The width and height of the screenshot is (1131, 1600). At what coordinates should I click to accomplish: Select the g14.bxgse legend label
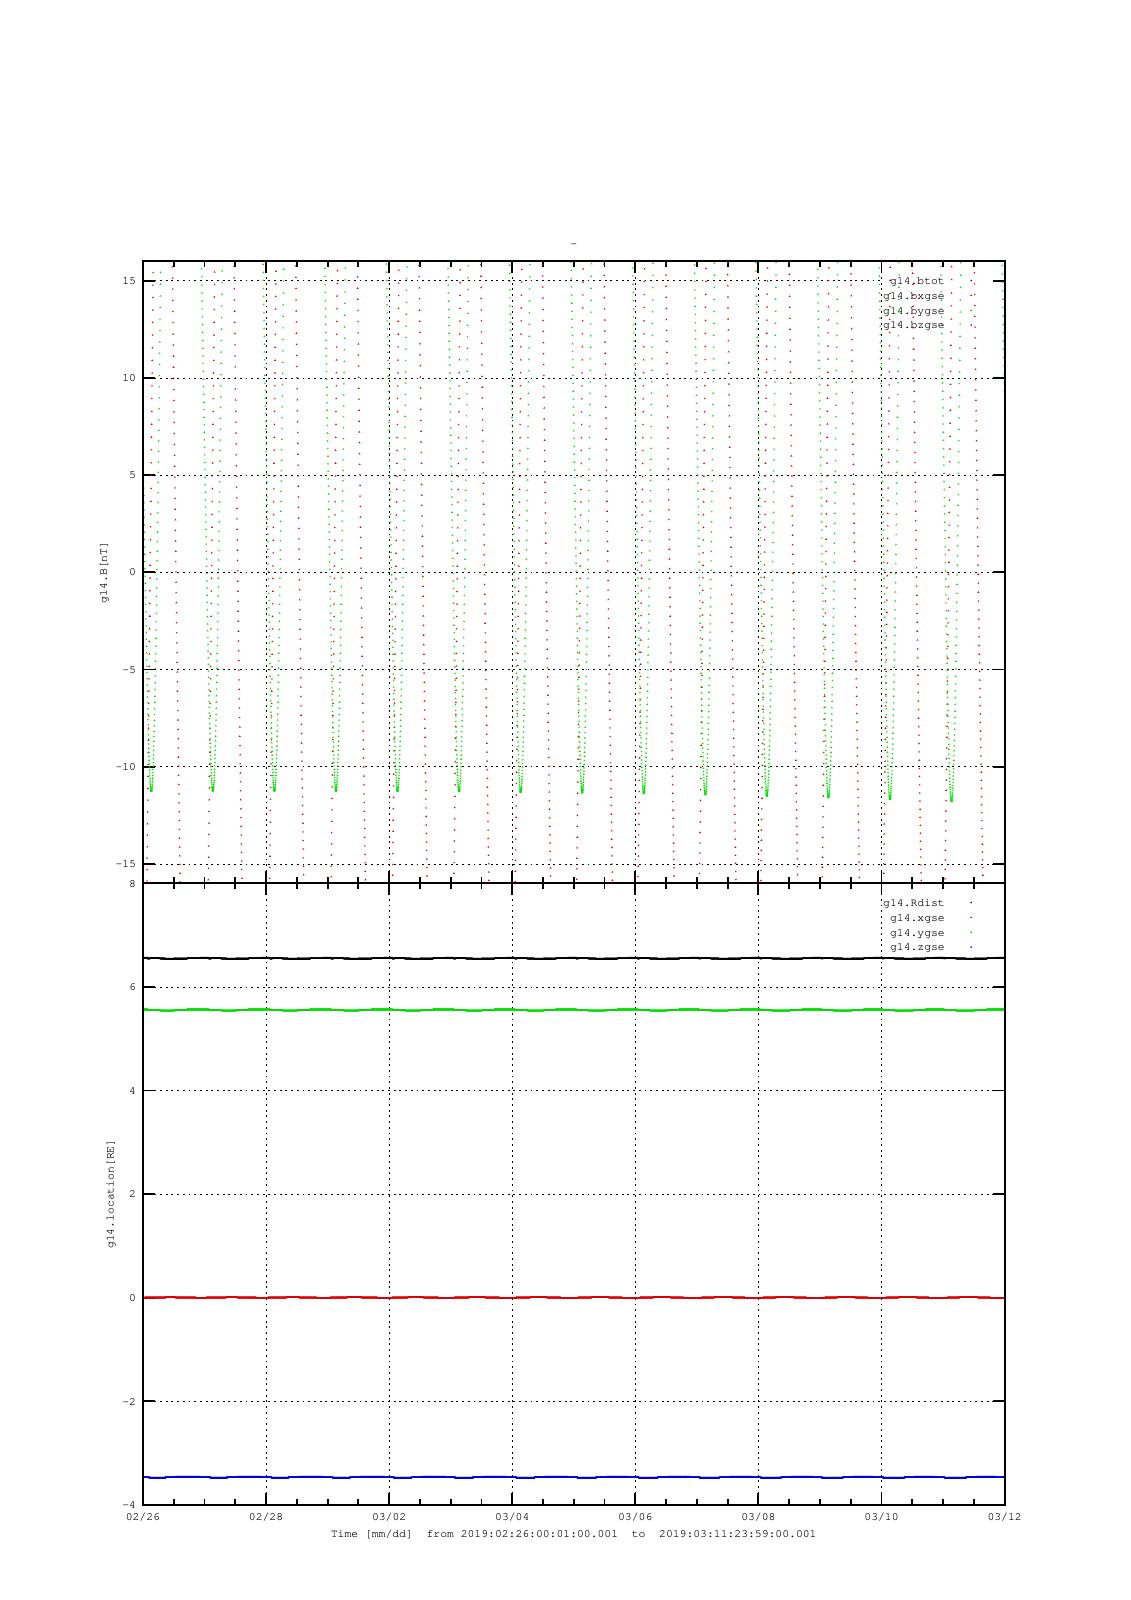click(x=913, y=296)
